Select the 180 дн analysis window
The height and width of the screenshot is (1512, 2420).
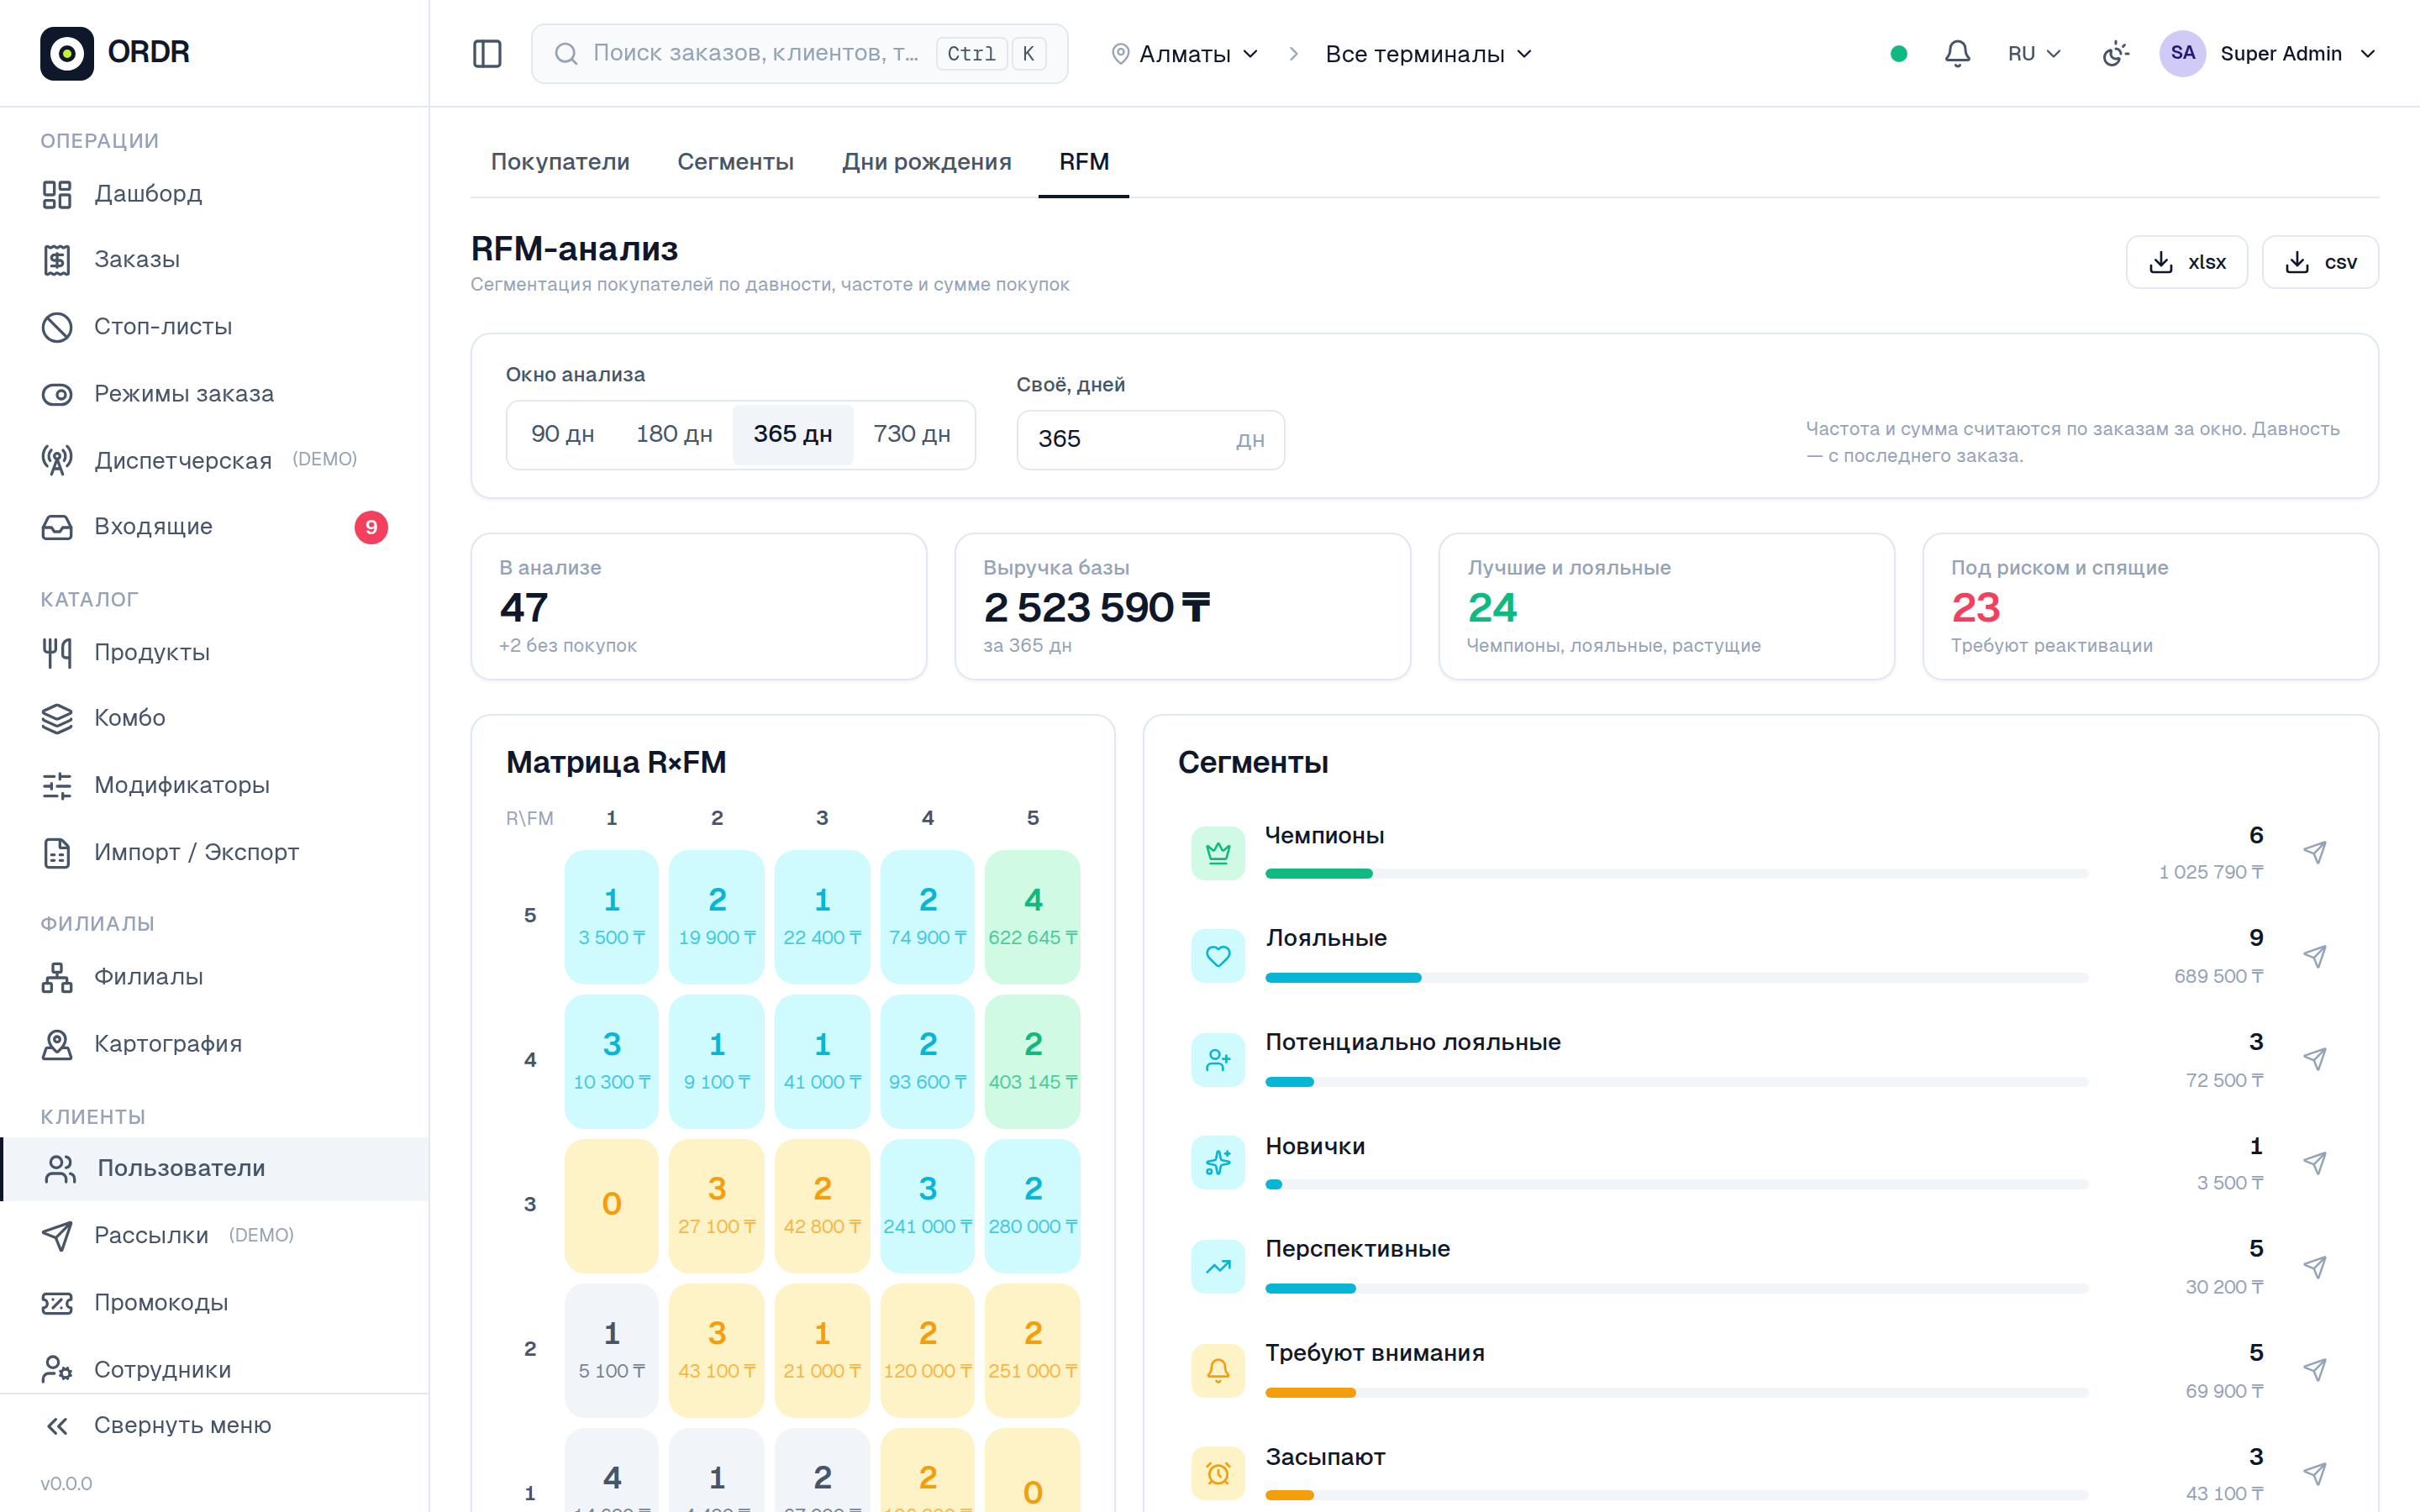pyautogui.click(x=674, y=434)
